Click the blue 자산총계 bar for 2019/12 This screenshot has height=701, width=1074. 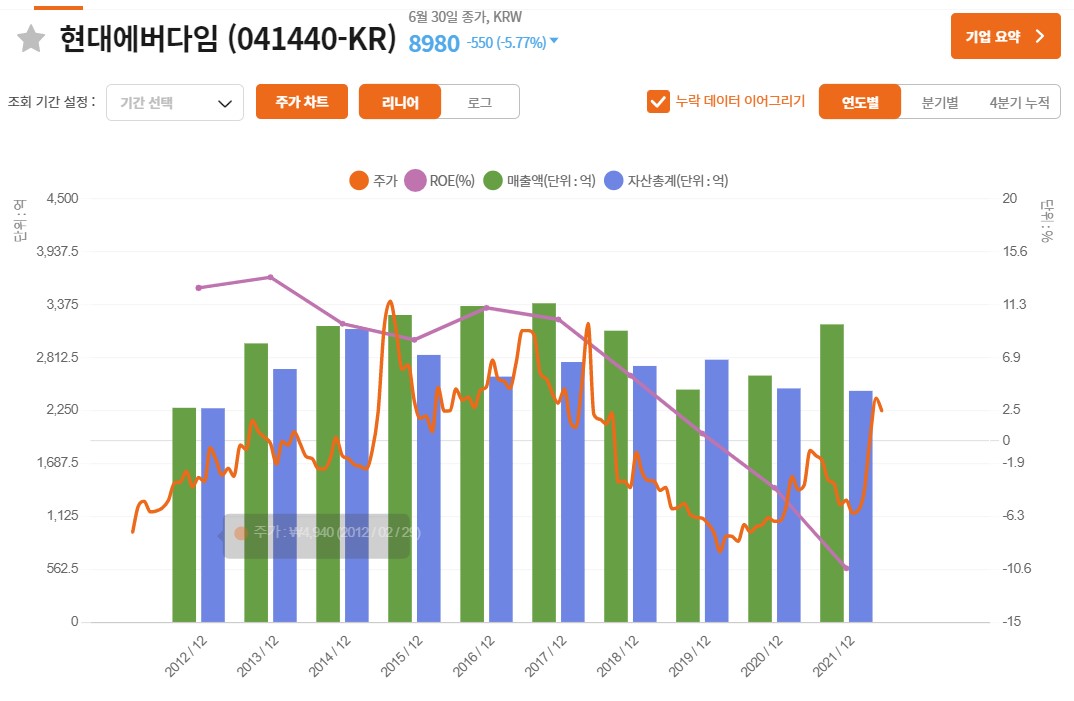click(716, 491)
